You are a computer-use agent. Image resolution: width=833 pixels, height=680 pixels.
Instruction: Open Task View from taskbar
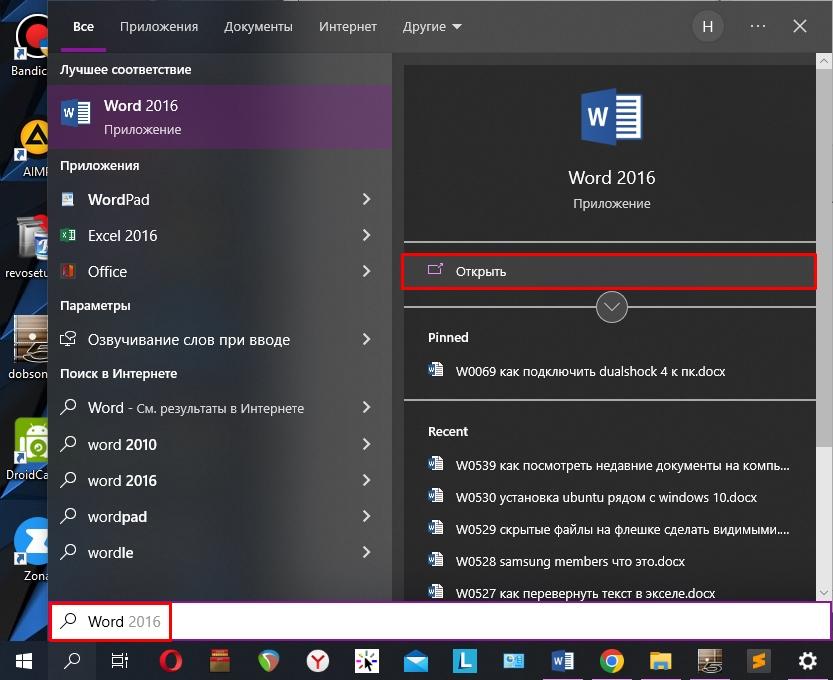coord(120,661)
